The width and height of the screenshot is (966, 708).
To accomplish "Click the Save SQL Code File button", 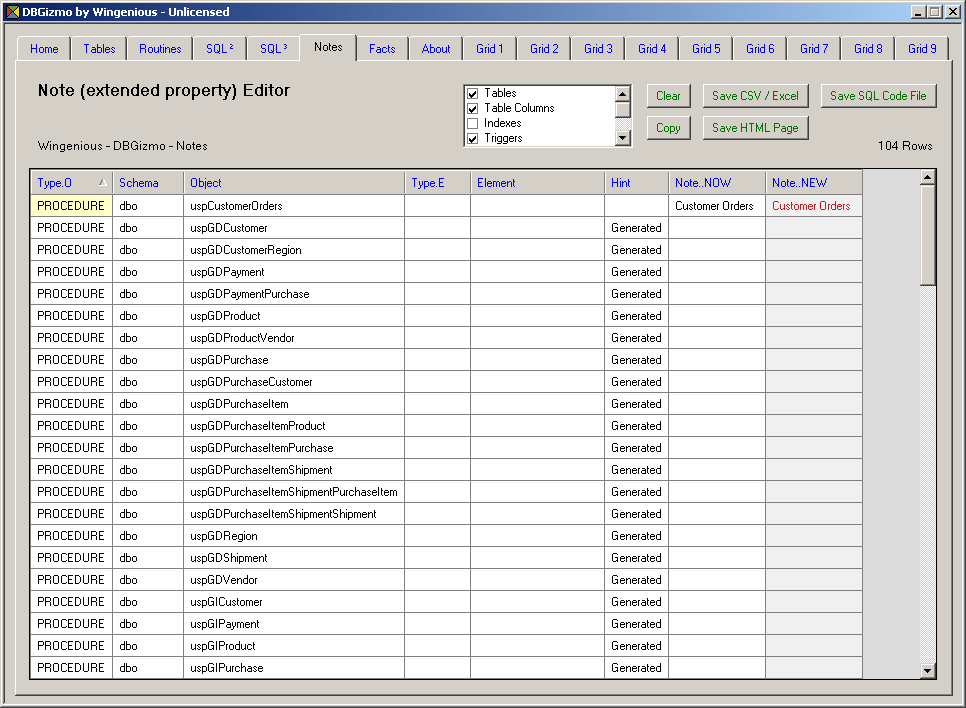I will 878,96.
